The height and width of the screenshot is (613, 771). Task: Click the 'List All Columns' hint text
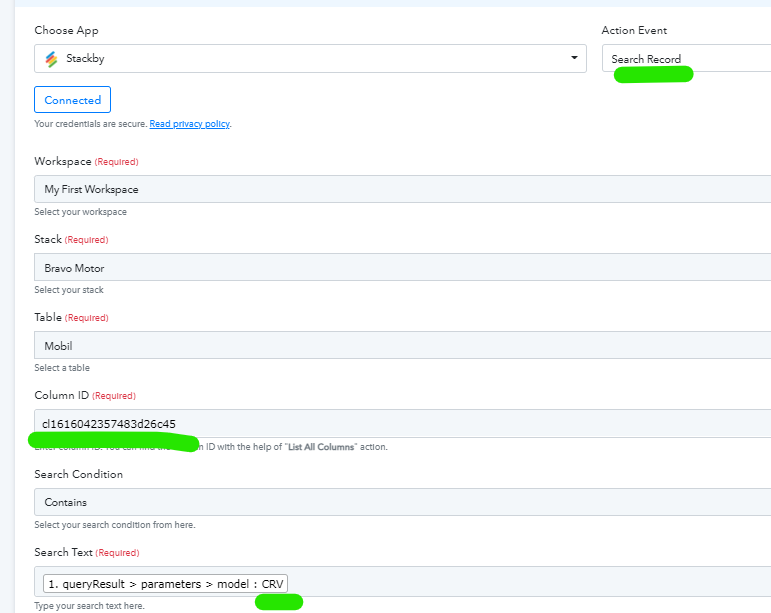coord(321,447)
